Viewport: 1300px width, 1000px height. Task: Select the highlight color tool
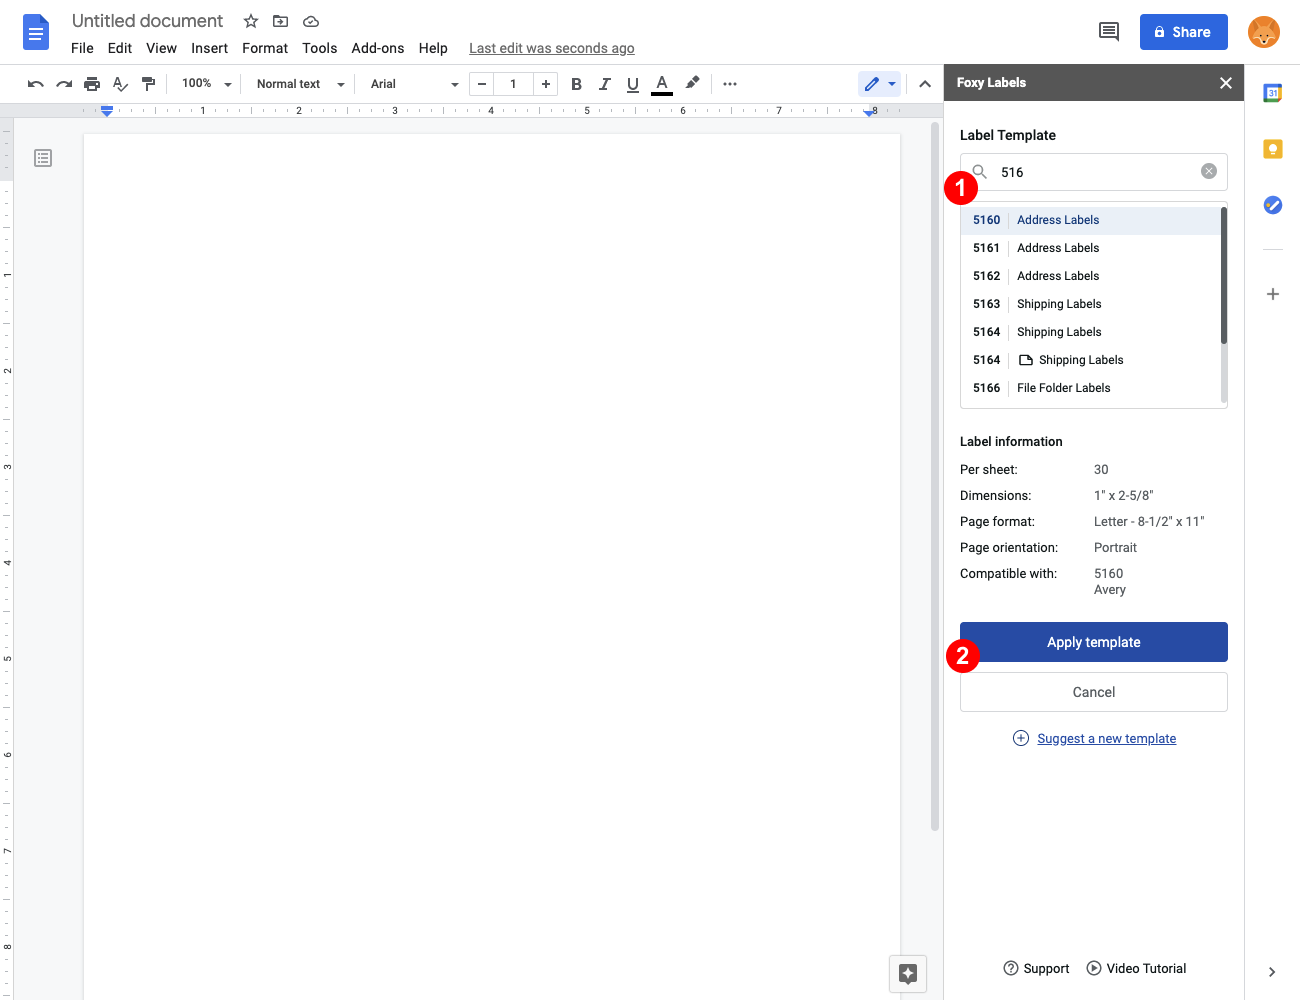click(692, 84)
